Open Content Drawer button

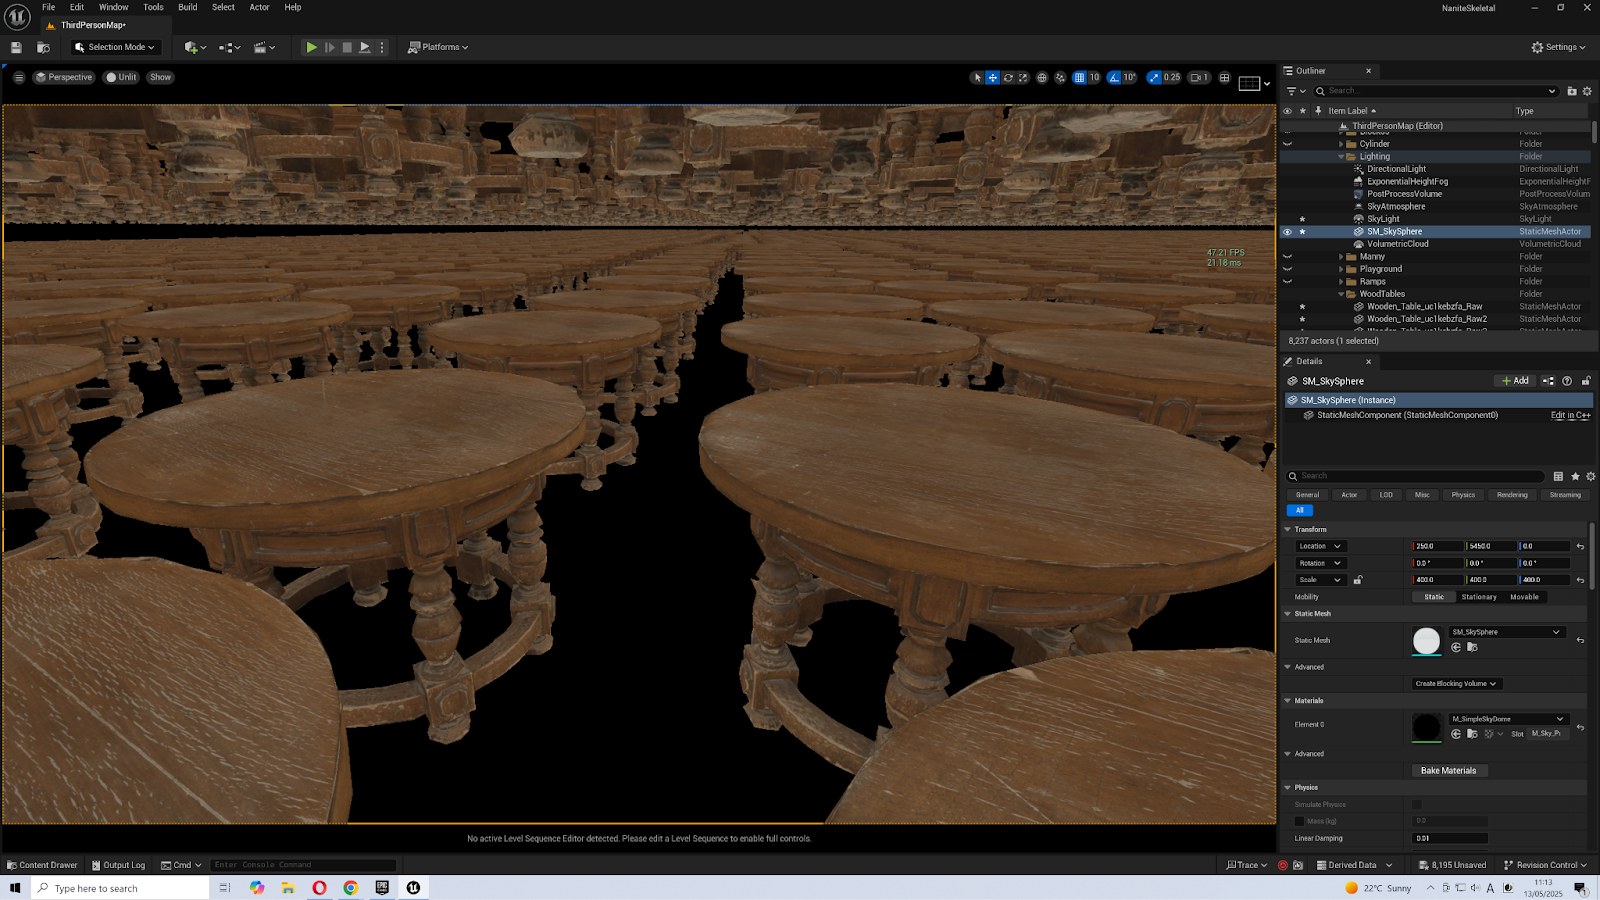pyautogui.click(x=42, y=865)
